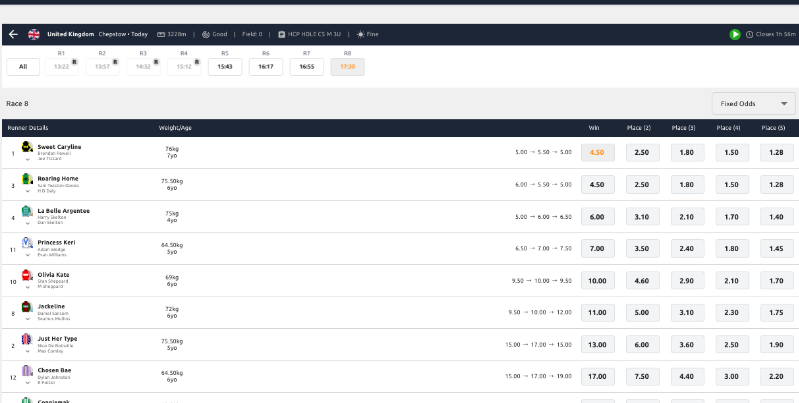Click the United Kingdom flag icon

34,34
